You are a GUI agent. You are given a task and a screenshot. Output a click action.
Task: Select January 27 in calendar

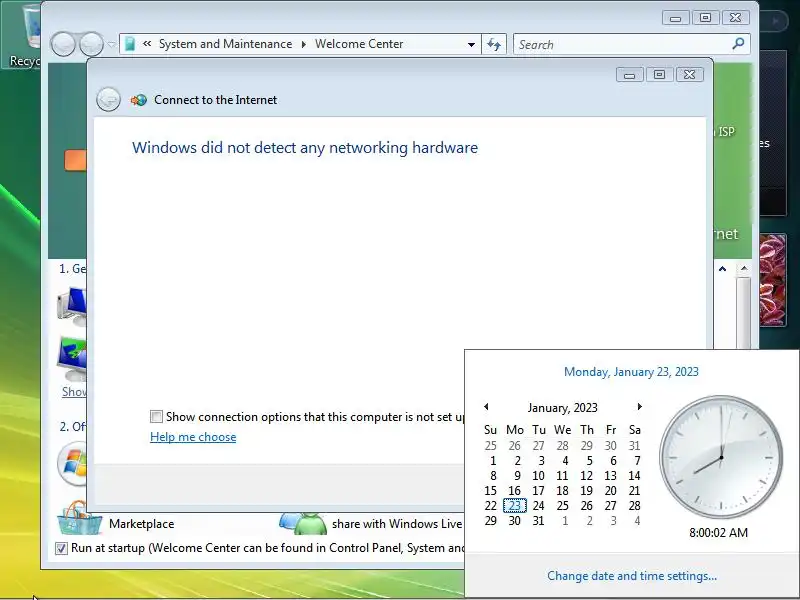610,506
